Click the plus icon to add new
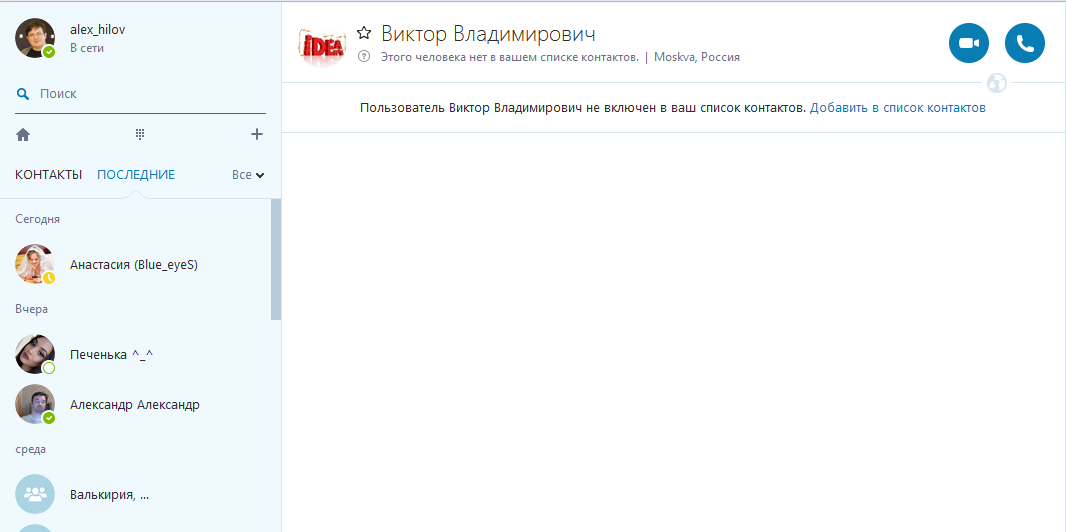 (x=257, y=134)
